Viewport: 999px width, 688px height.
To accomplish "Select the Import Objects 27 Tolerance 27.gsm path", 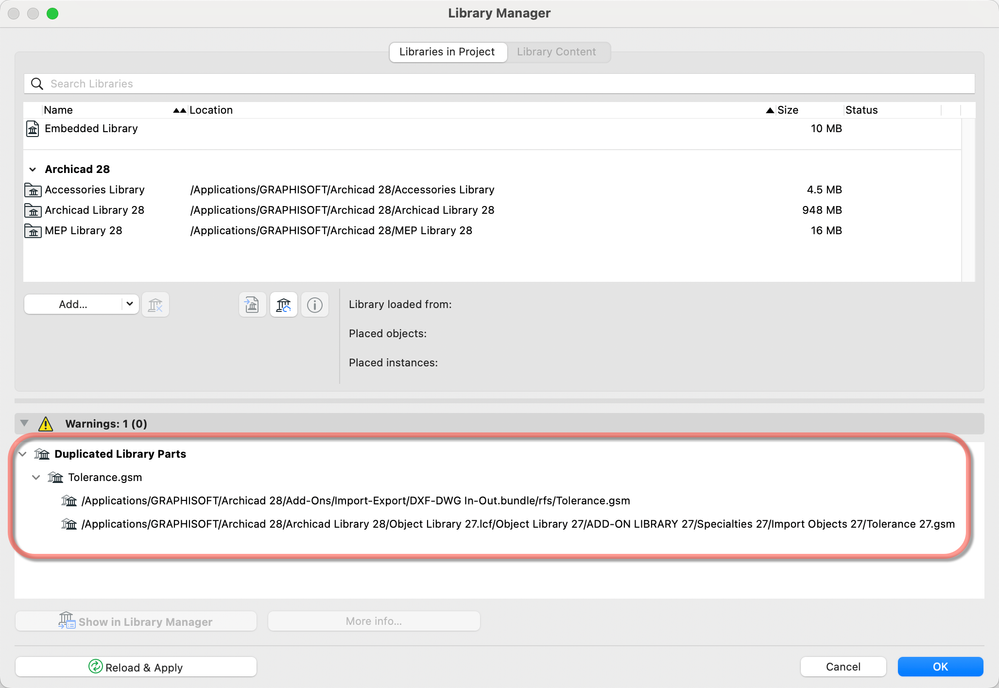I will coord(518,524).
